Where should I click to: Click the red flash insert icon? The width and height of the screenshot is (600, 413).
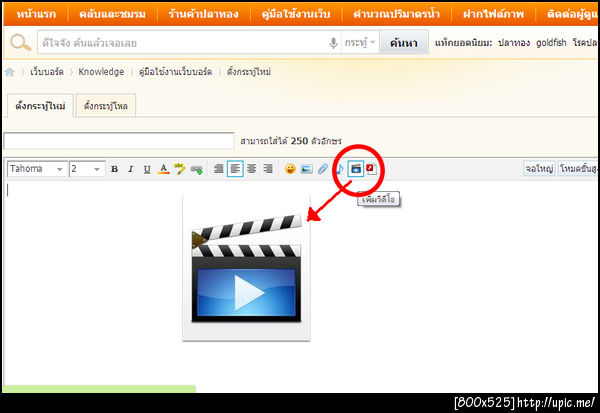371,169
